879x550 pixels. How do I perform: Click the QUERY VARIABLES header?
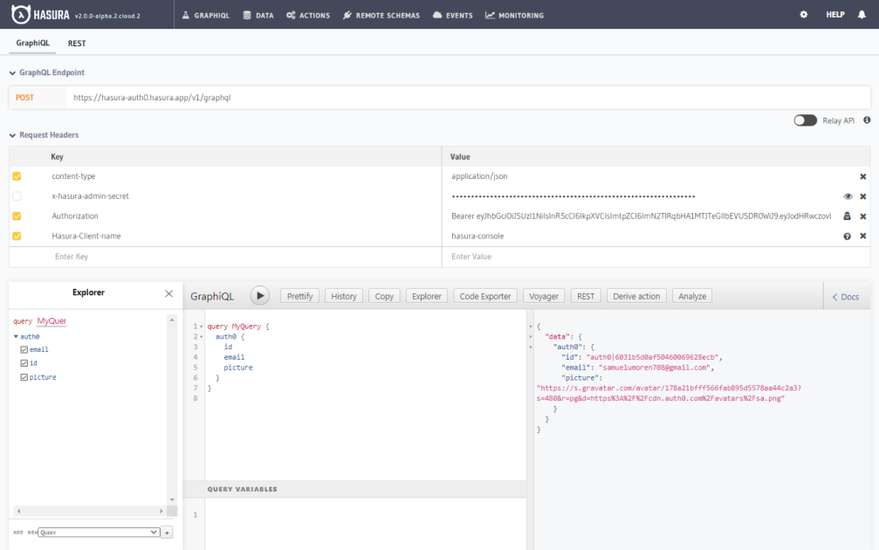355,489
